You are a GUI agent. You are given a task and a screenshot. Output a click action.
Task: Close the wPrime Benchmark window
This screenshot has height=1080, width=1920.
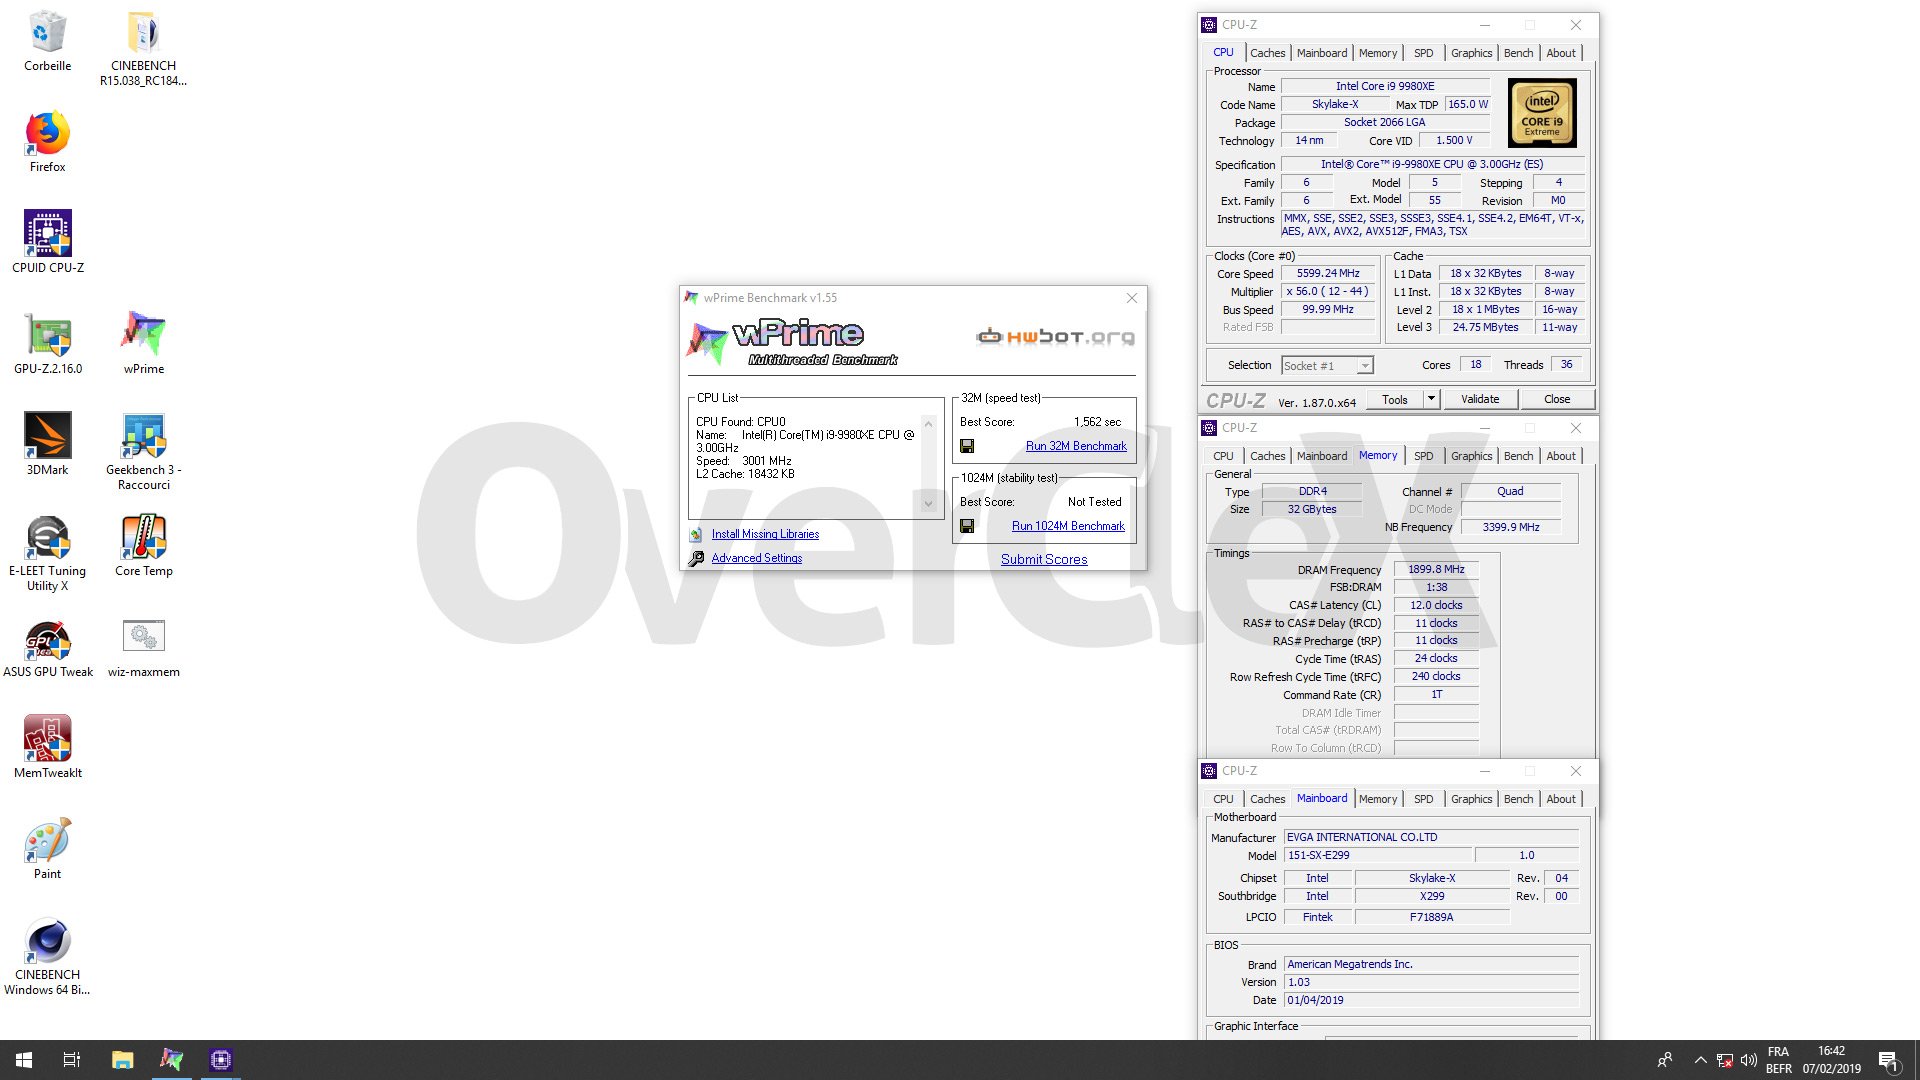pos(1131,298)
